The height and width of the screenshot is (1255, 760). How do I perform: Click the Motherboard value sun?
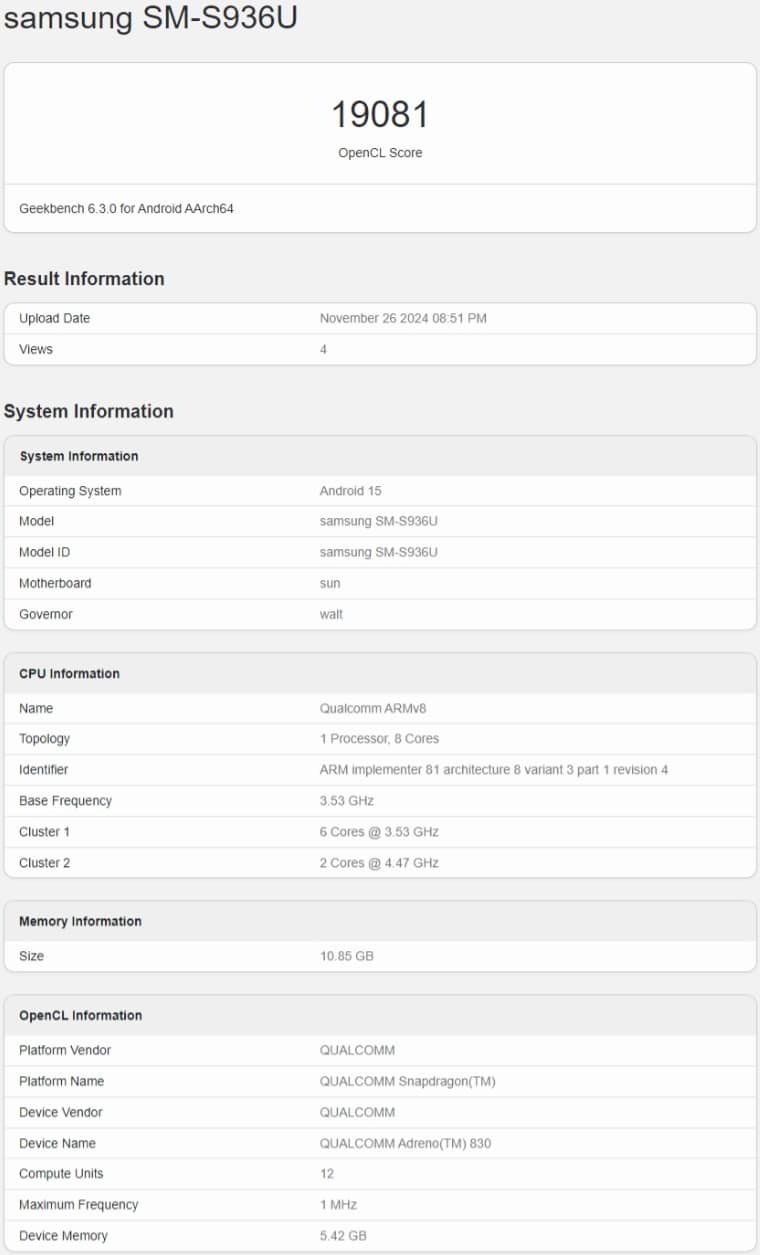330,583
